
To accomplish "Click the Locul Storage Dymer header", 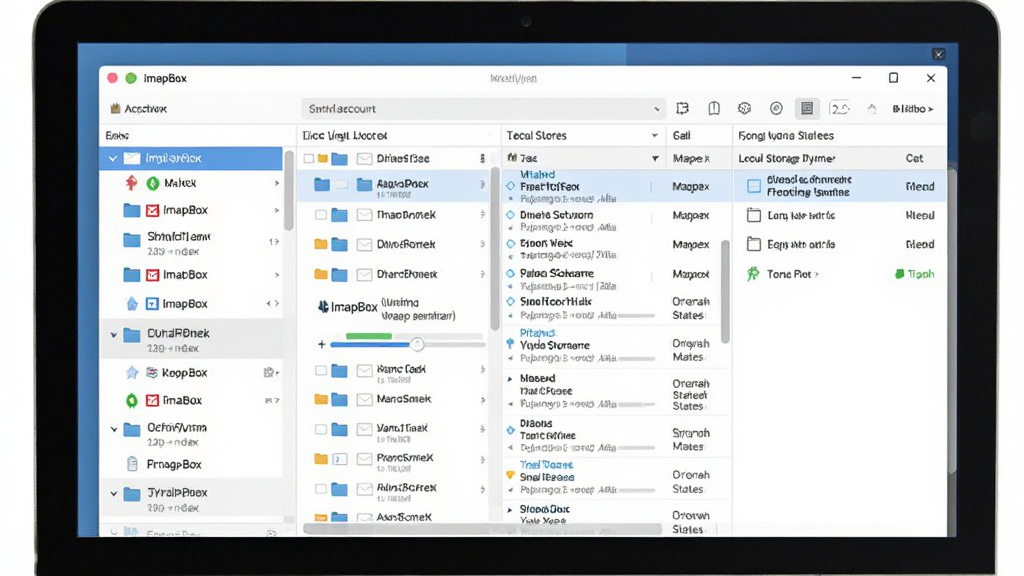I will [787, 159].
